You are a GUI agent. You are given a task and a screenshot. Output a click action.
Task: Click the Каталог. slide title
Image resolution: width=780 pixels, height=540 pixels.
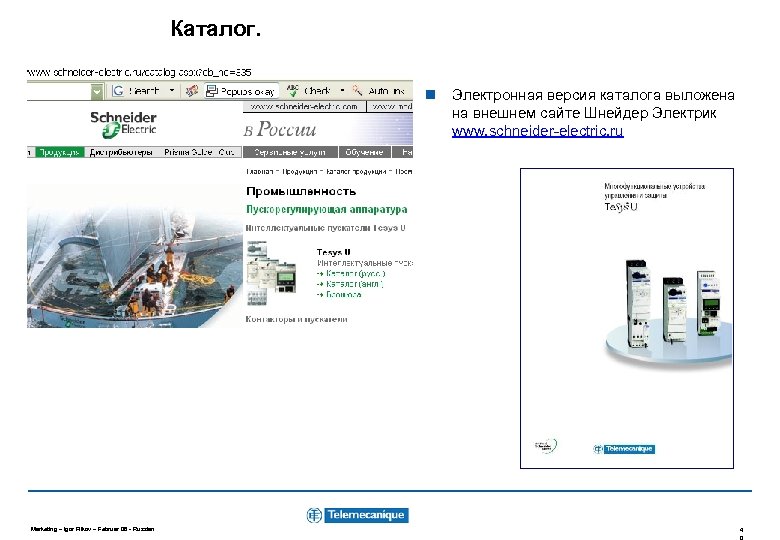tap(215, 28)
